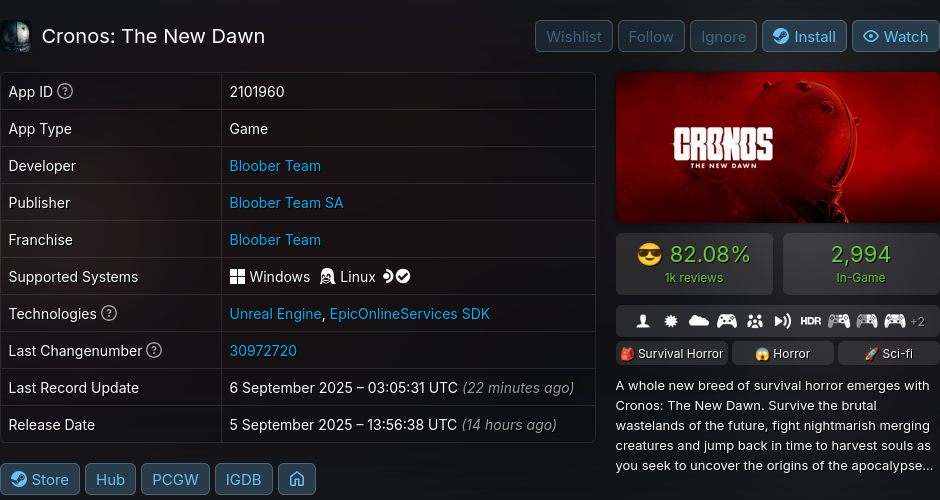Click the Steam Deck logo icon
940x500 pixels.
[388, 276]
